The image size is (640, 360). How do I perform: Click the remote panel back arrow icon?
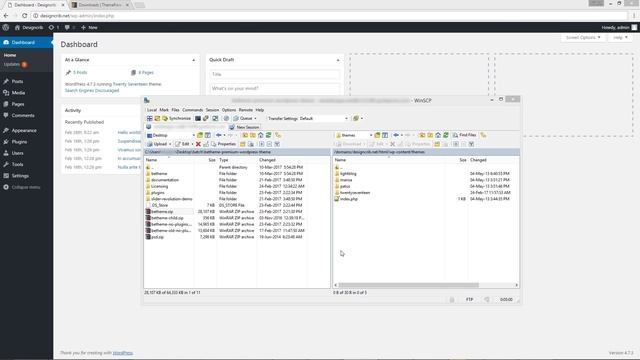[396, 135]
